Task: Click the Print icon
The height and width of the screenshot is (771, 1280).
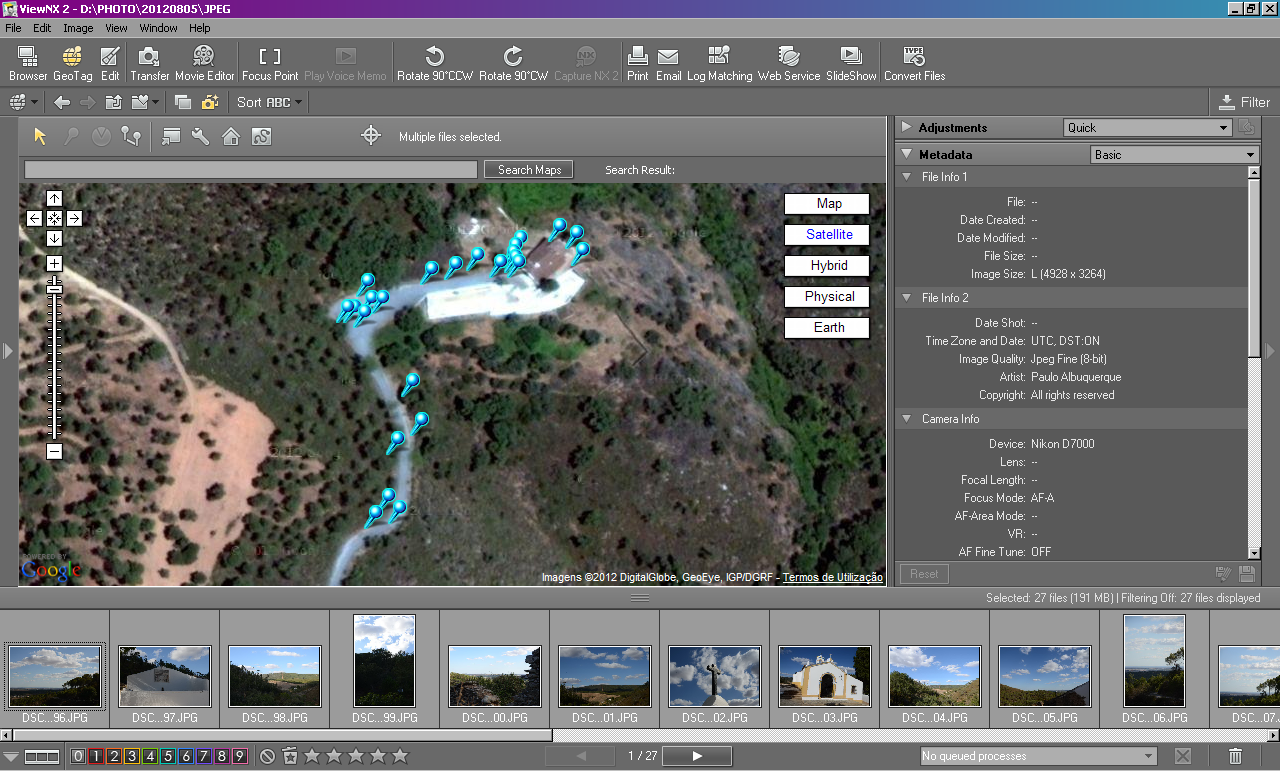Action: 638,63
